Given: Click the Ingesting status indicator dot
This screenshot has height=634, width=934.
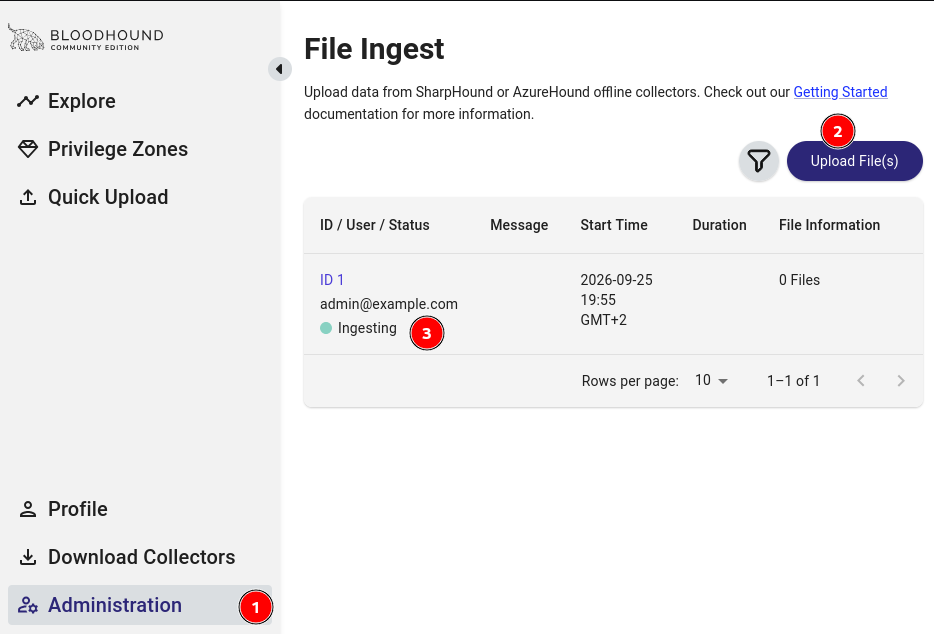Looking at the screenshot, I should (326, 328).
